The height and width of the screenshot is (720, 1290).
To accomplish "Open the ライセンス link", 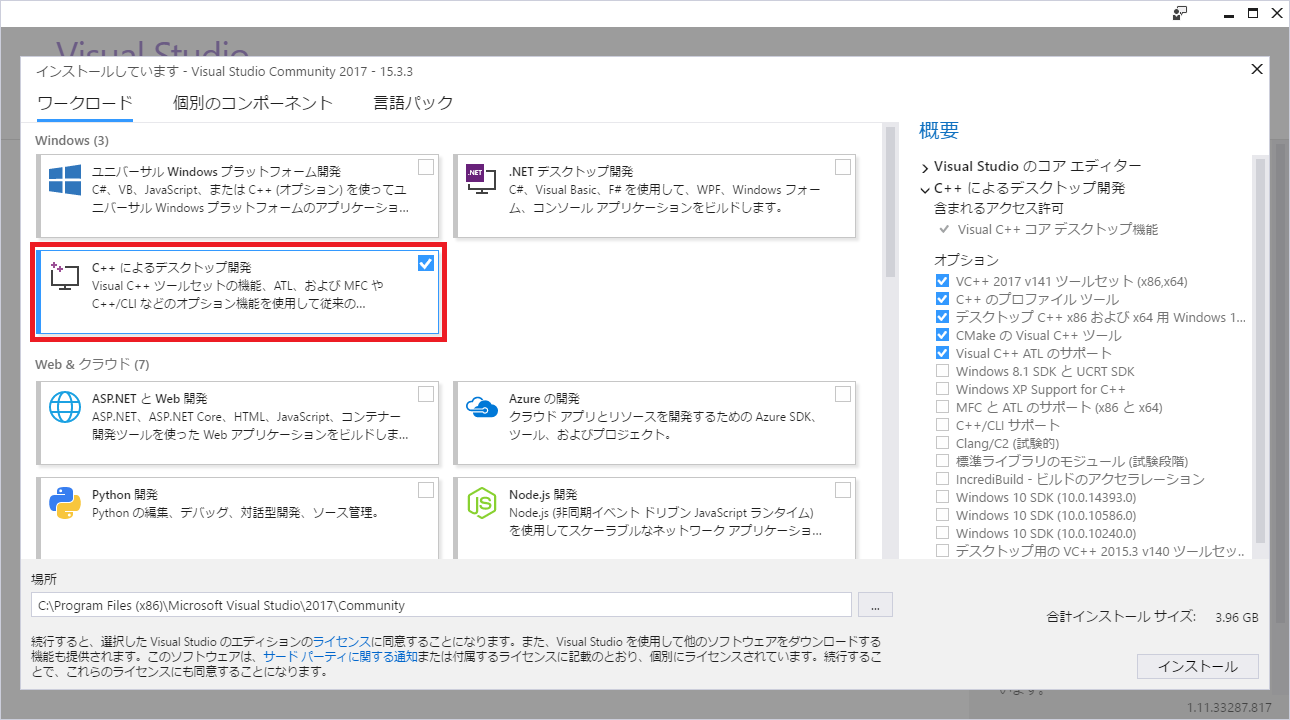I will (x=342, y=641).
